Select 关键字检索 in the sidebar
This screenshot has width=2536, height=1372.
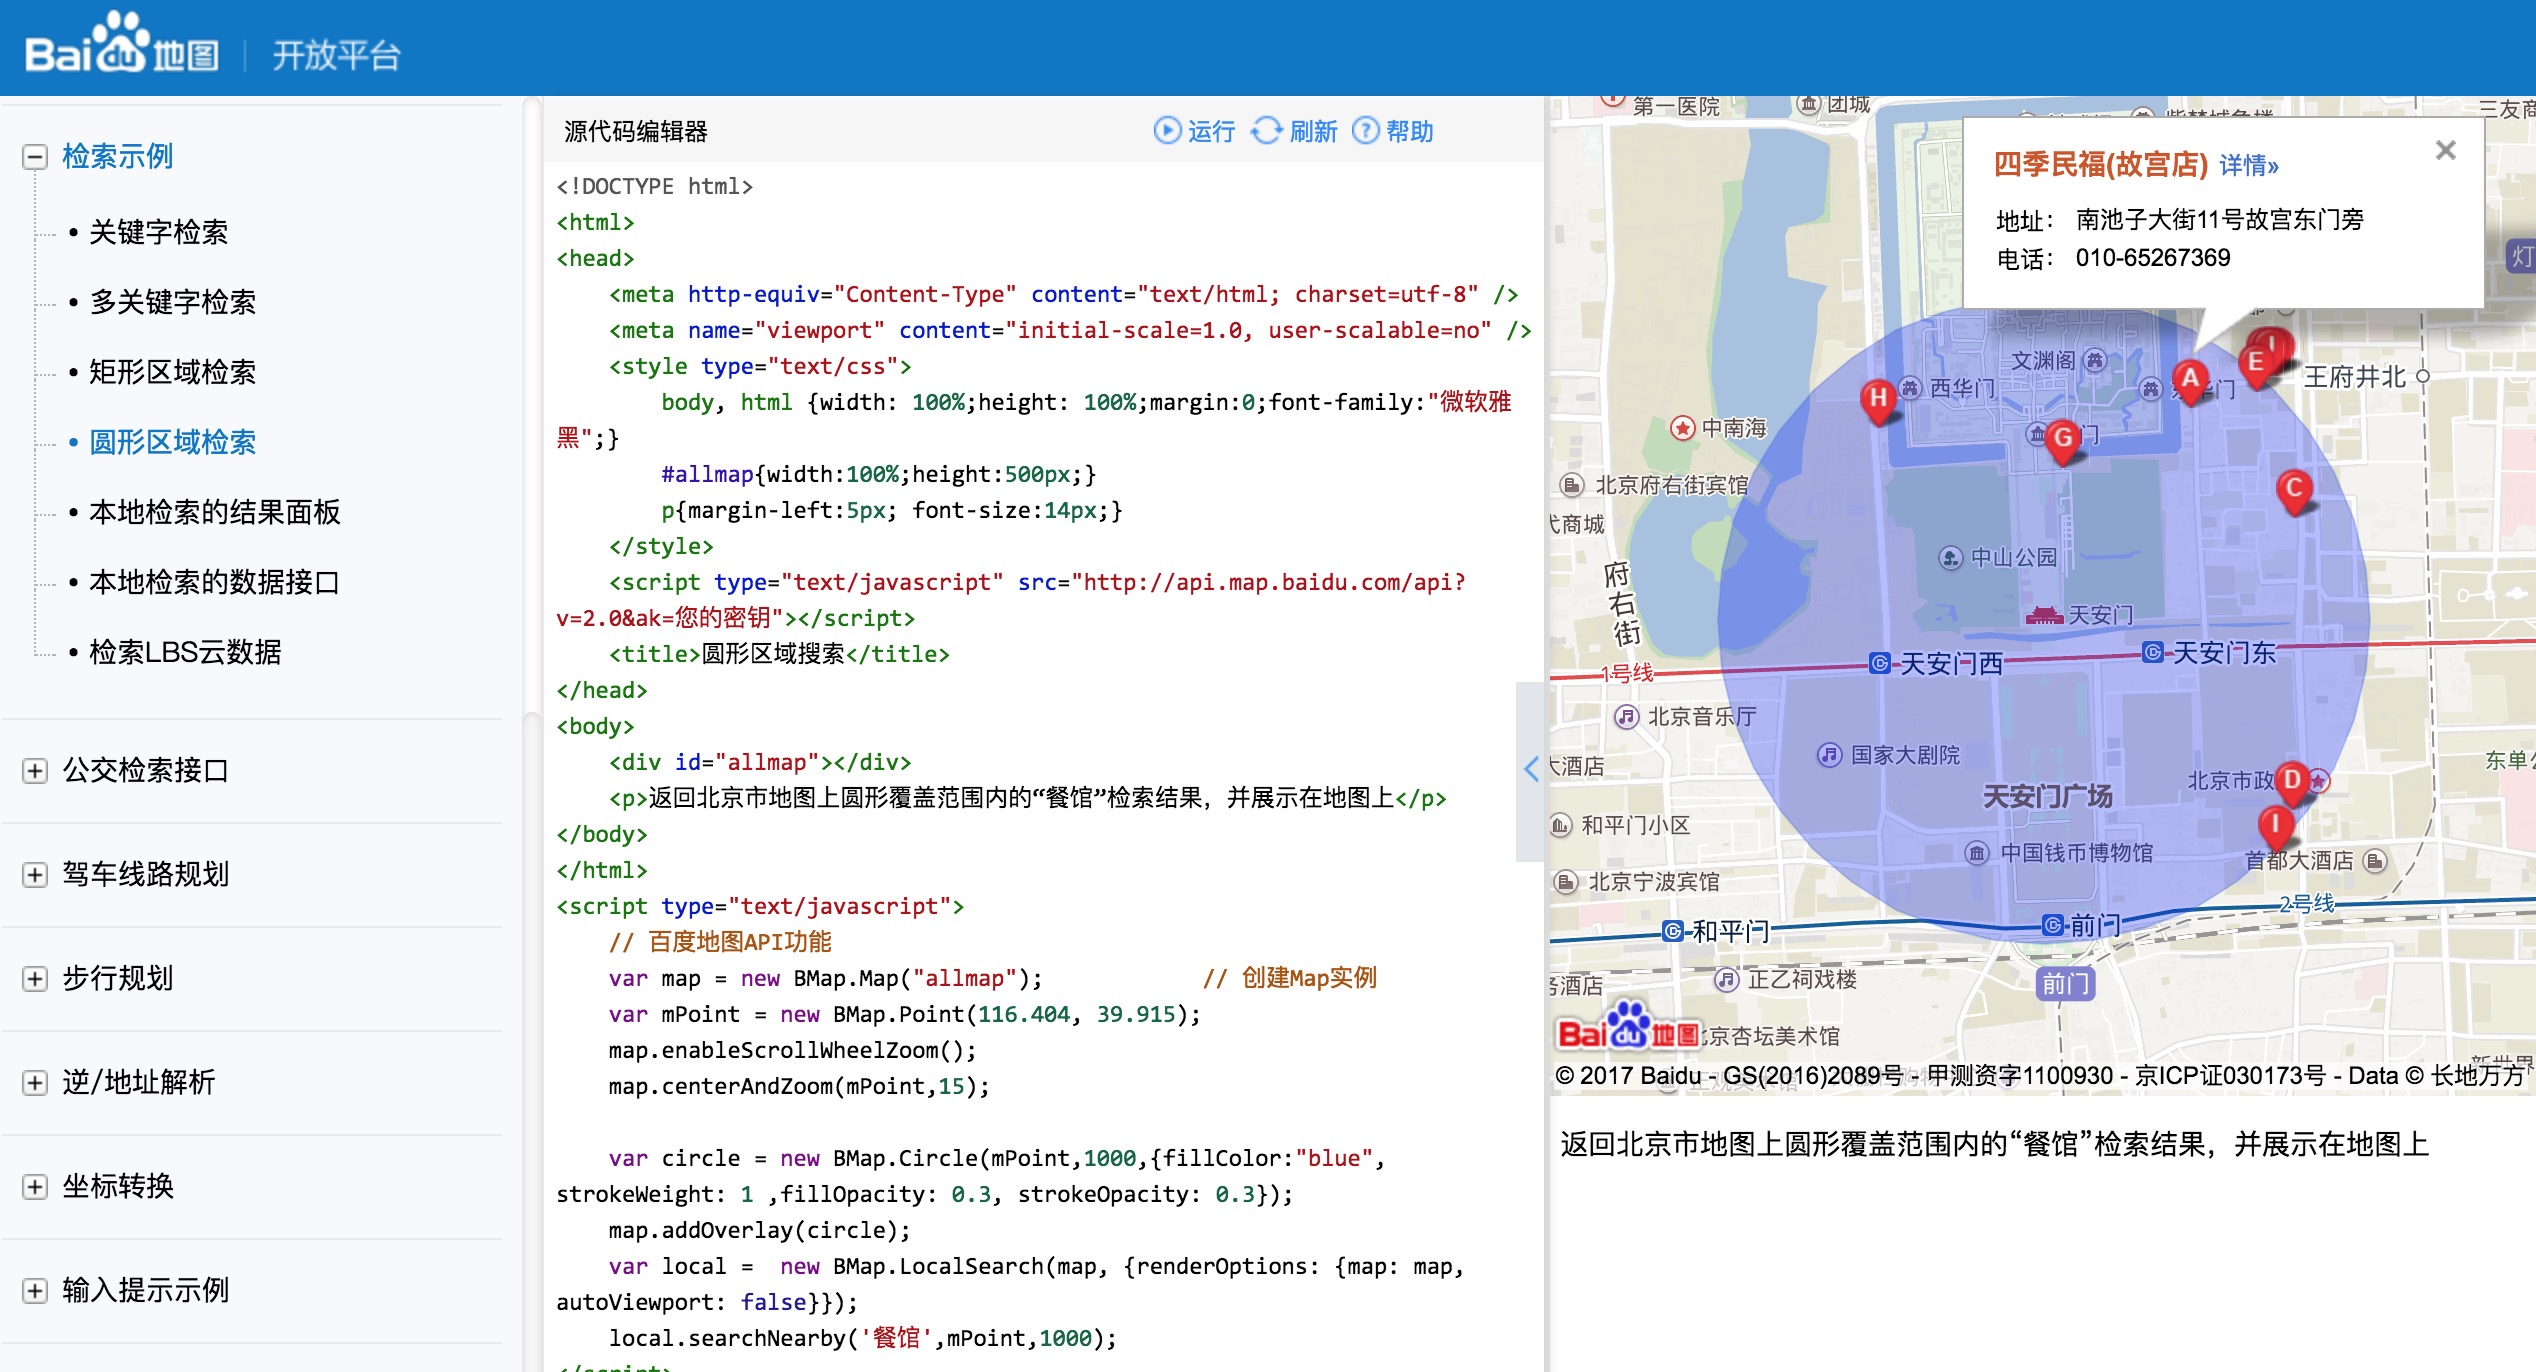click(x=158, y=232)
